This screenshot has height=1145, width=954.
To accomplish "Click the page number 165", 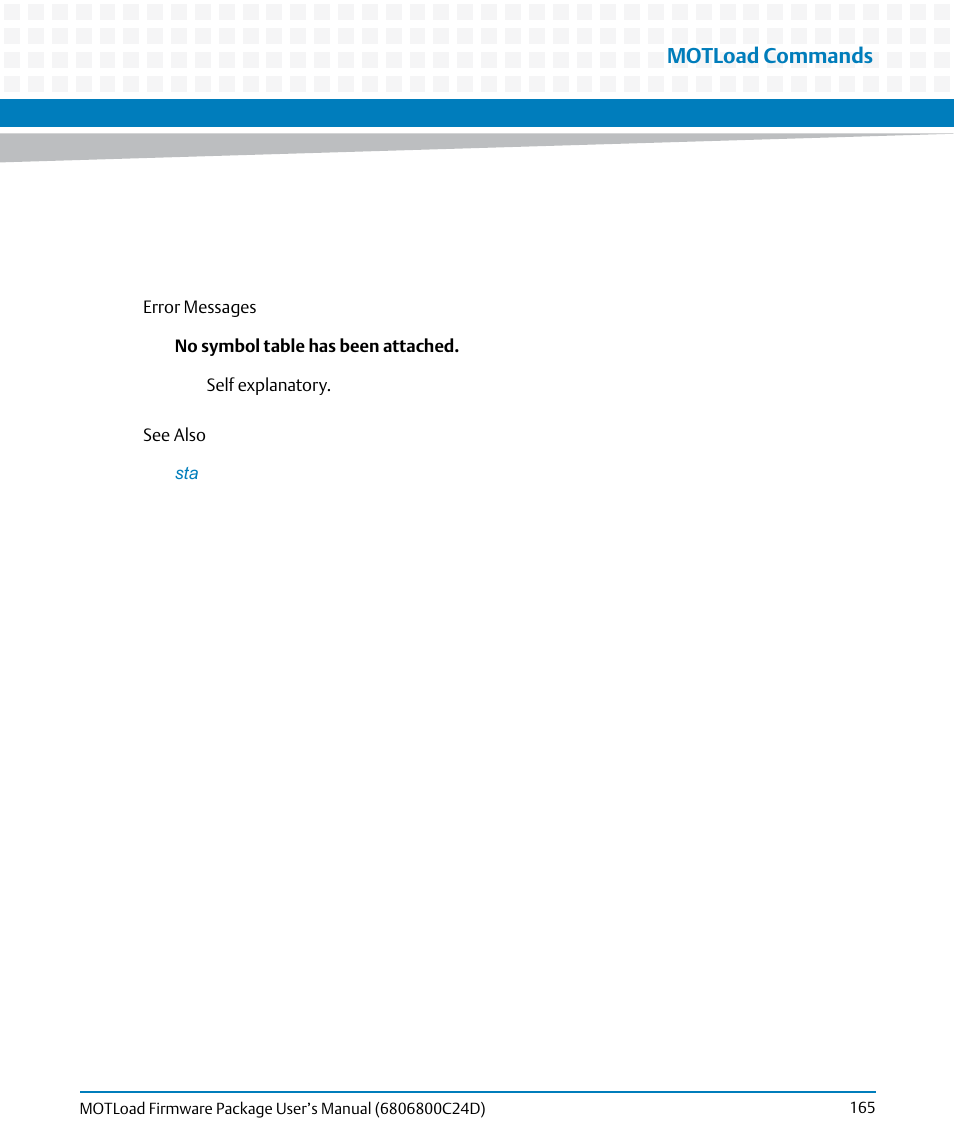I will point(862,1108).
